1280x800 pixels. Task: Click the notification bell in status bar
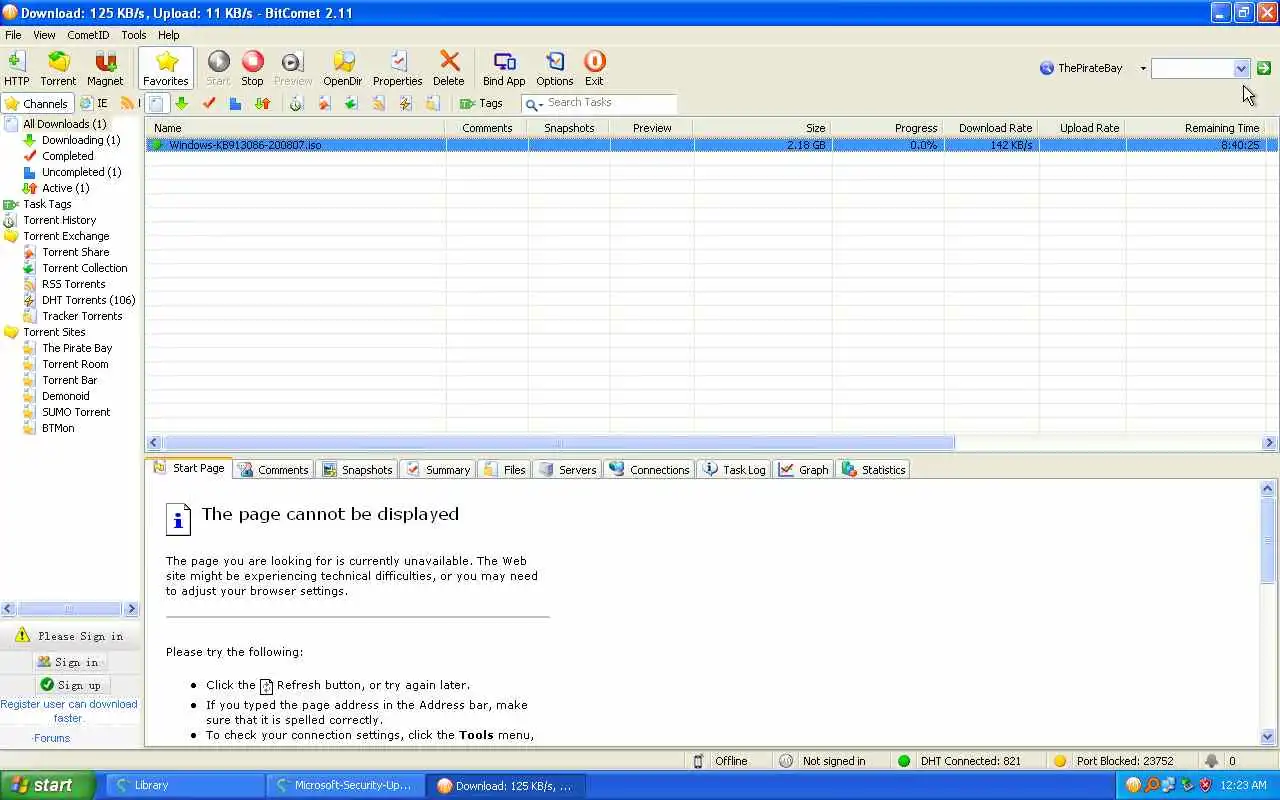pos(1212,761)
